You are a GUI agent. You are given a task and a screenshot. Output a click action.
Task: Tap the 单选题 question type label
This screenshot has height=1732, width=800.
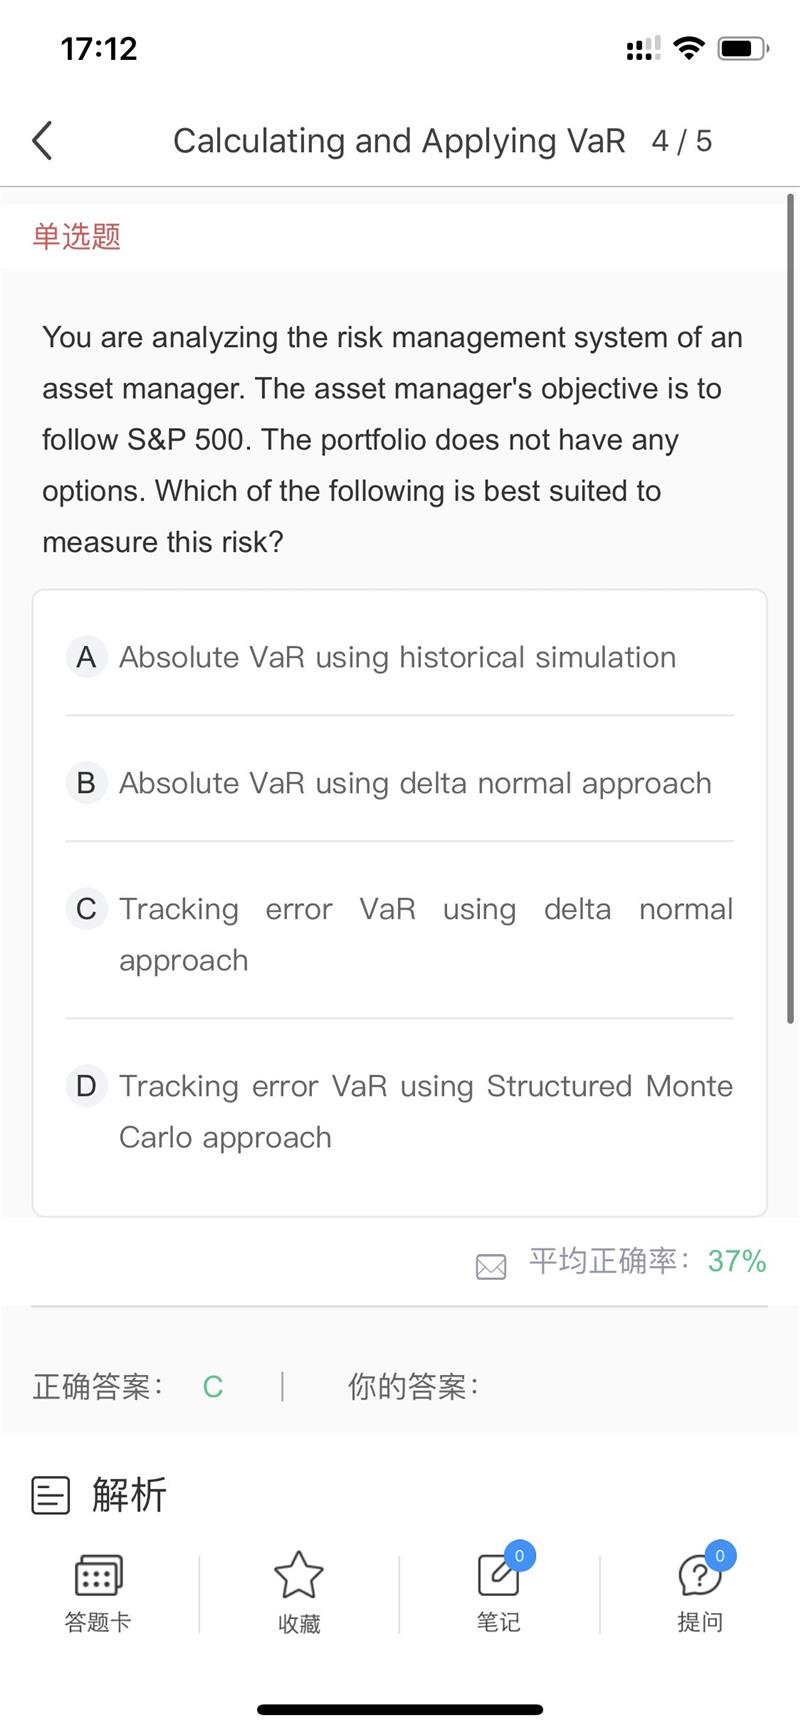click(x=77, y=236)
